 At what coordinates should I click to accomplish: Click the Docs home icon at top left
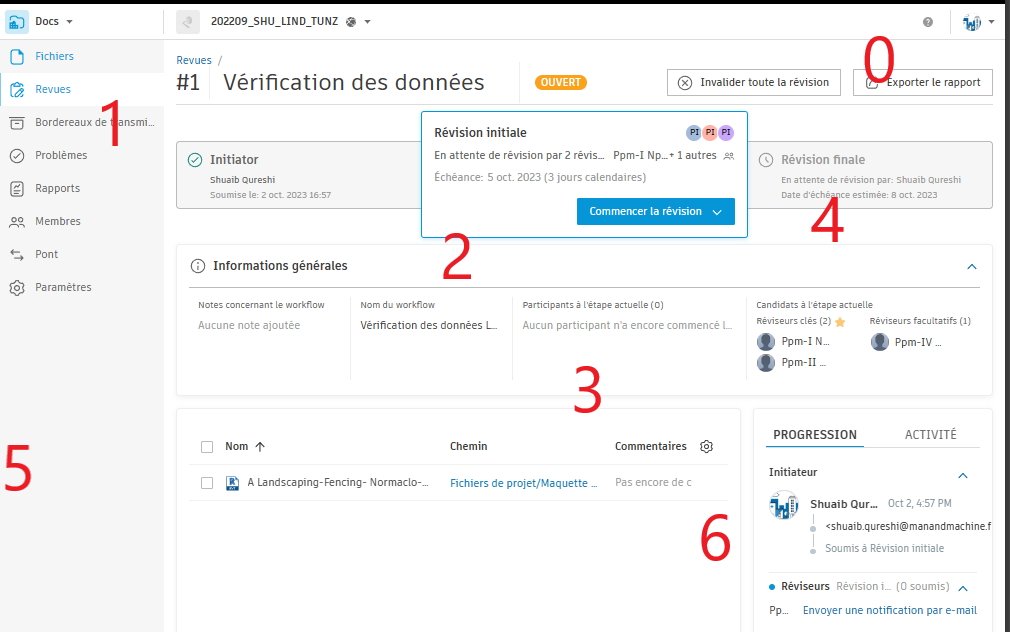pyautogui.click(x=16, y=20)
